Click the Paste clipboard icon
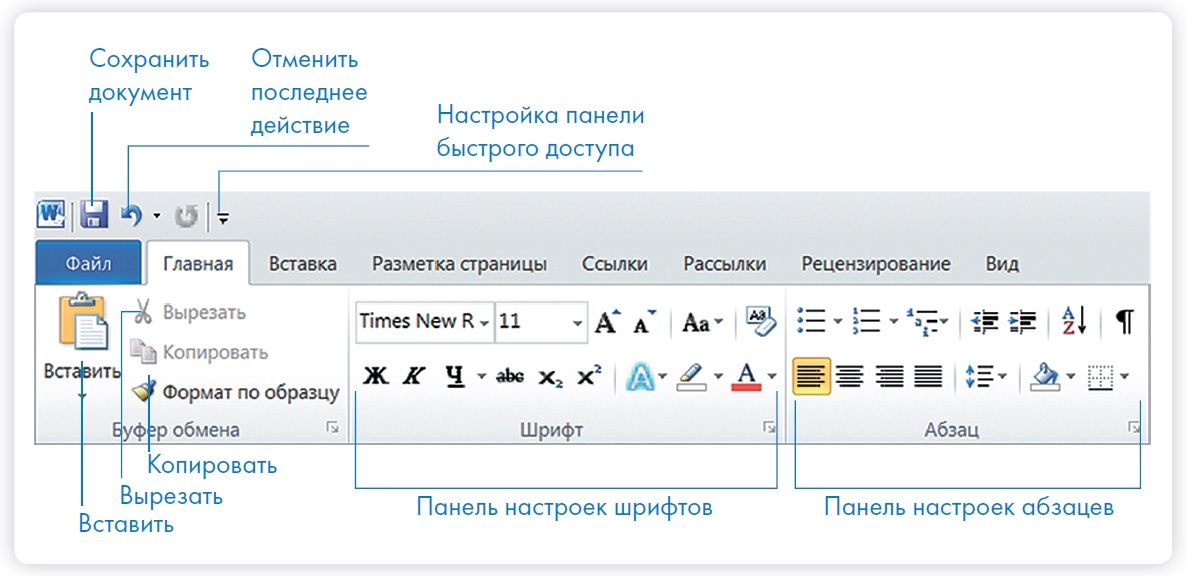This screenshot has width=1187, height=576. pyautogui.click(x=83, y=325)
